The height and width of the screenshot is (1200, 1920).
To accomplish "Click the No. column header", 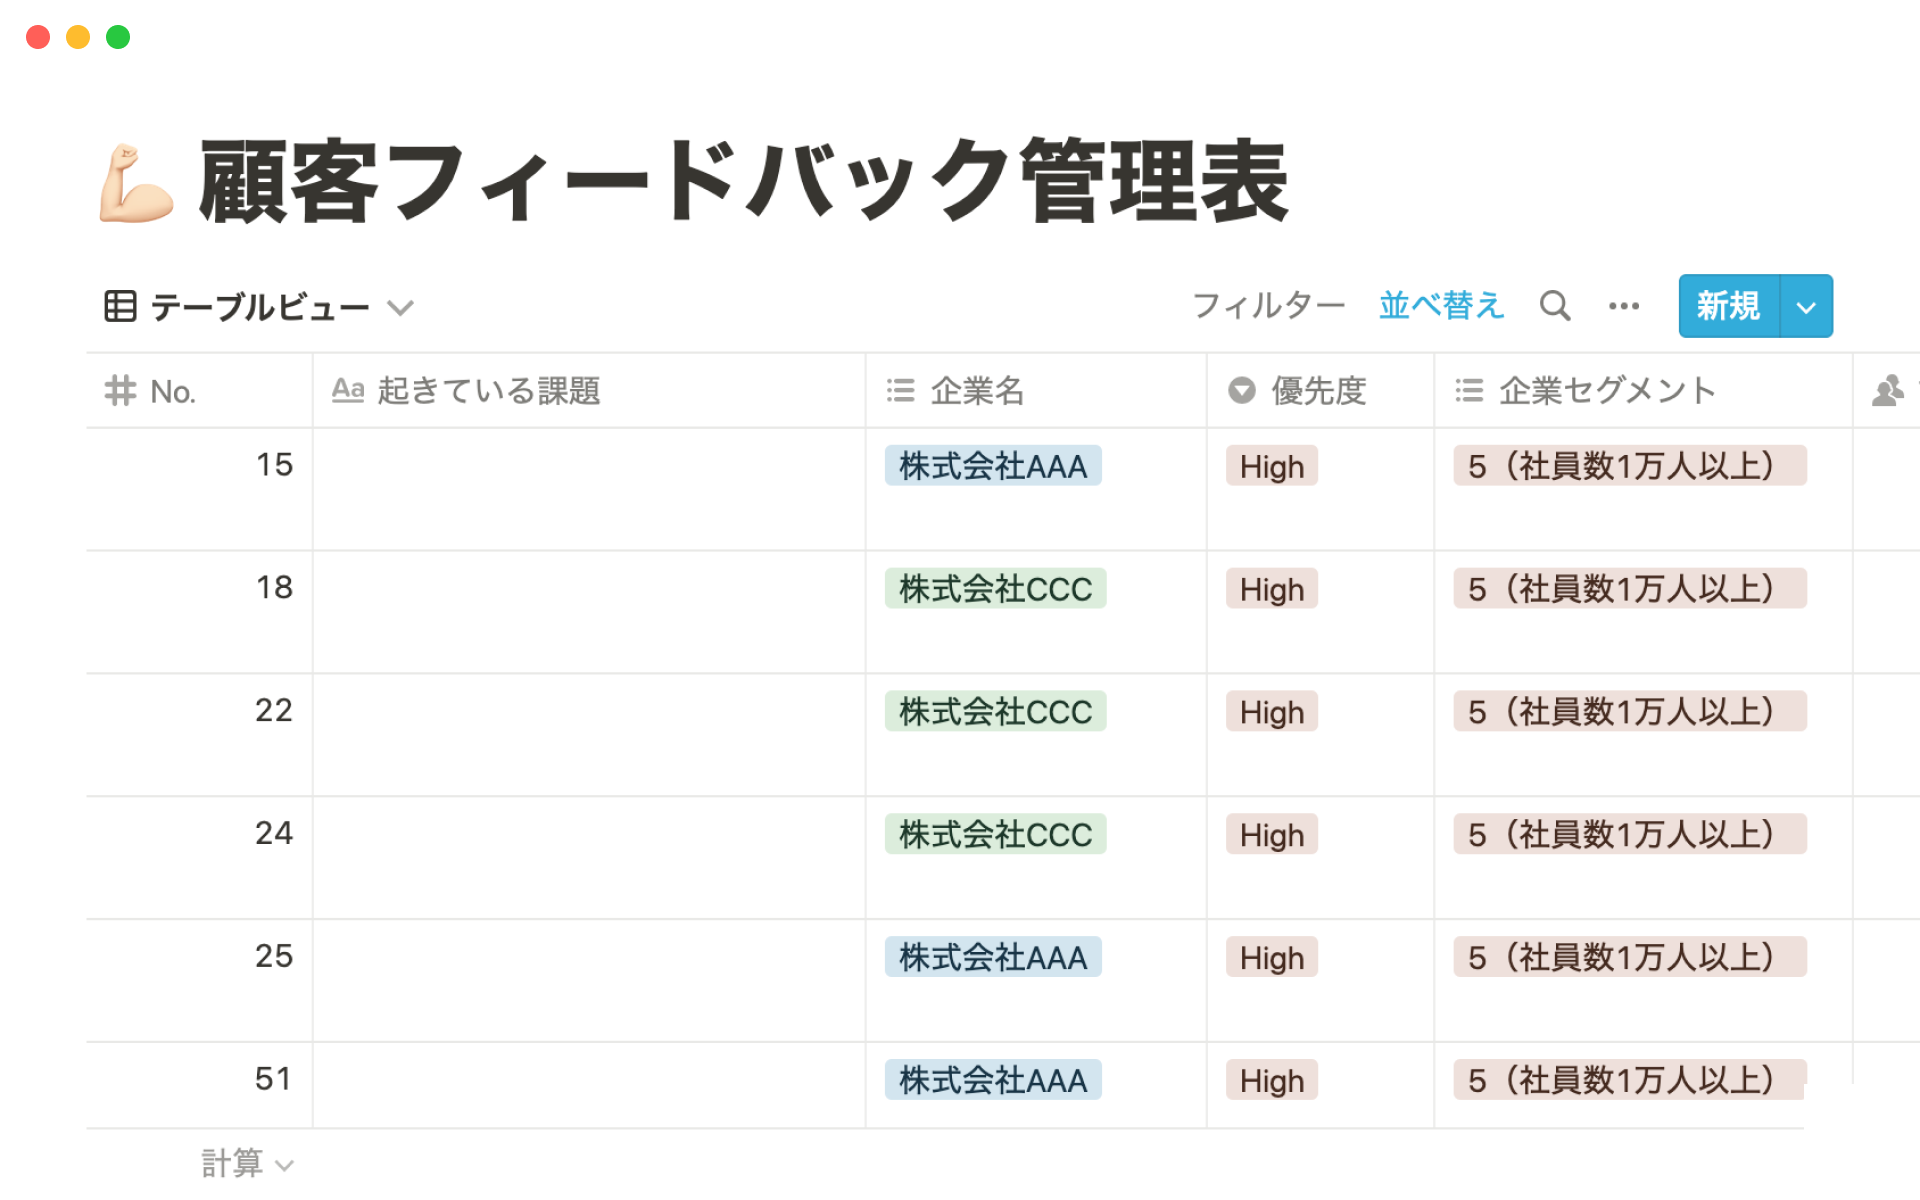I will point(172,391).
